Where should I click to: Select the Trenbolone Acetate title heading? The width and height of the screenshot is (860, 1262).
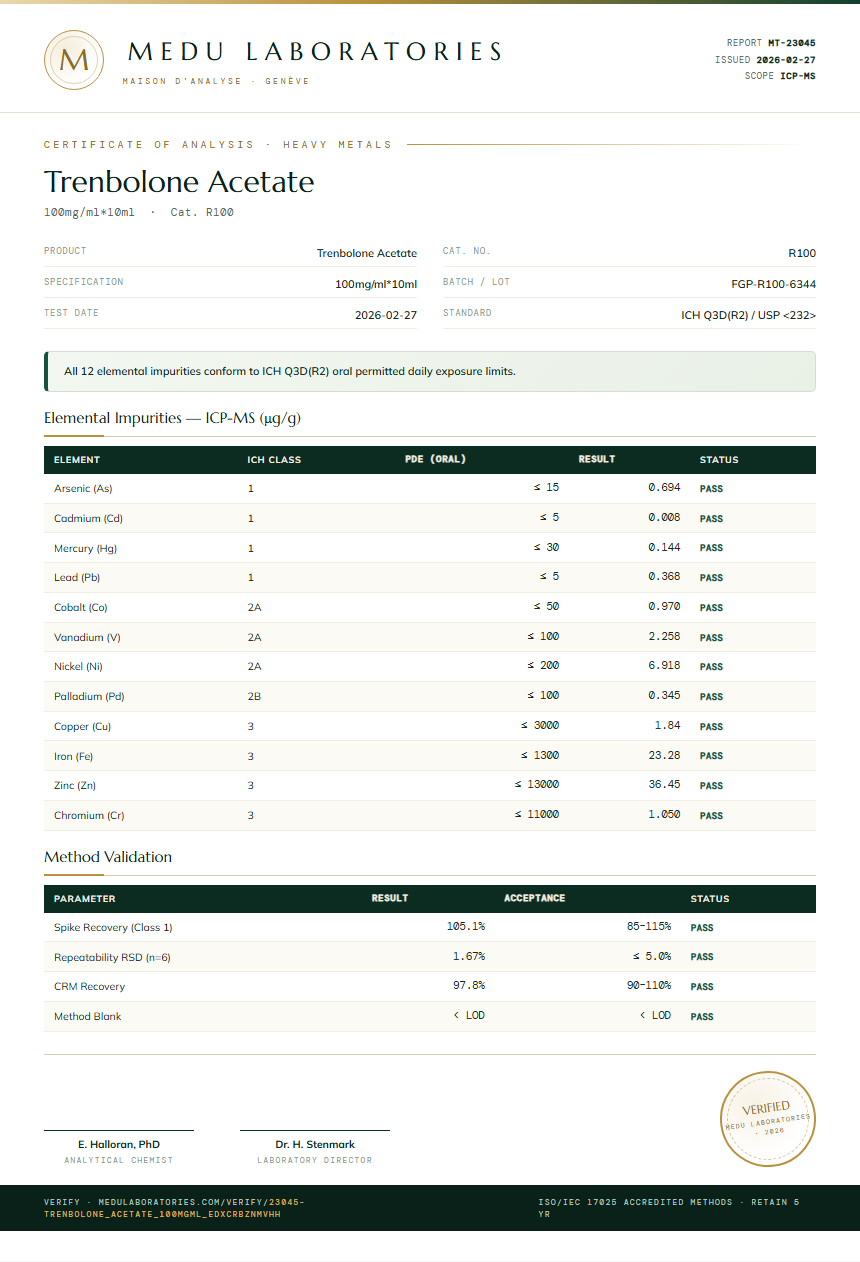point(179,182)
